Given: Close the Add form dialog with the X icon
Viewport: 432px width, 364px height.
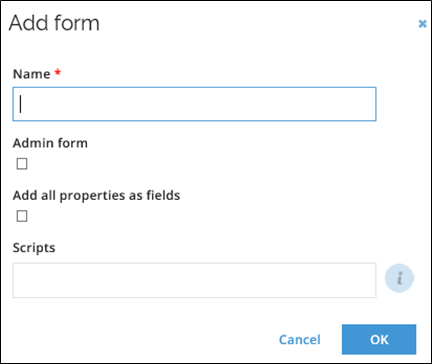Looking at the screenshot, I should [x=422, y=24].
